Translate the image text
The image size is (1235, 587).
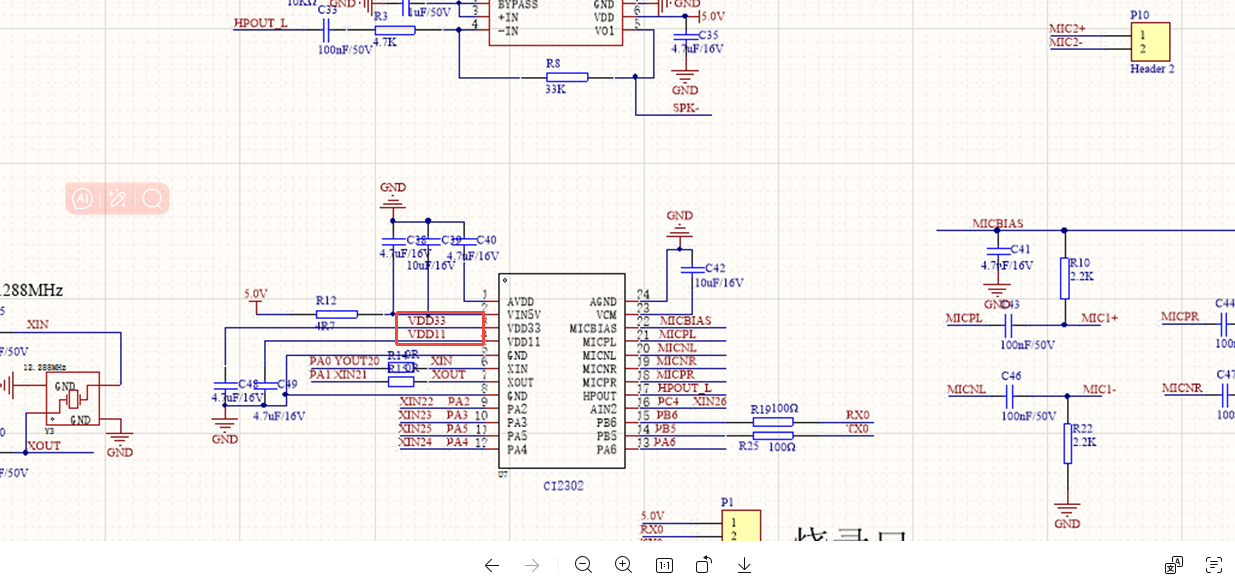1174,565
